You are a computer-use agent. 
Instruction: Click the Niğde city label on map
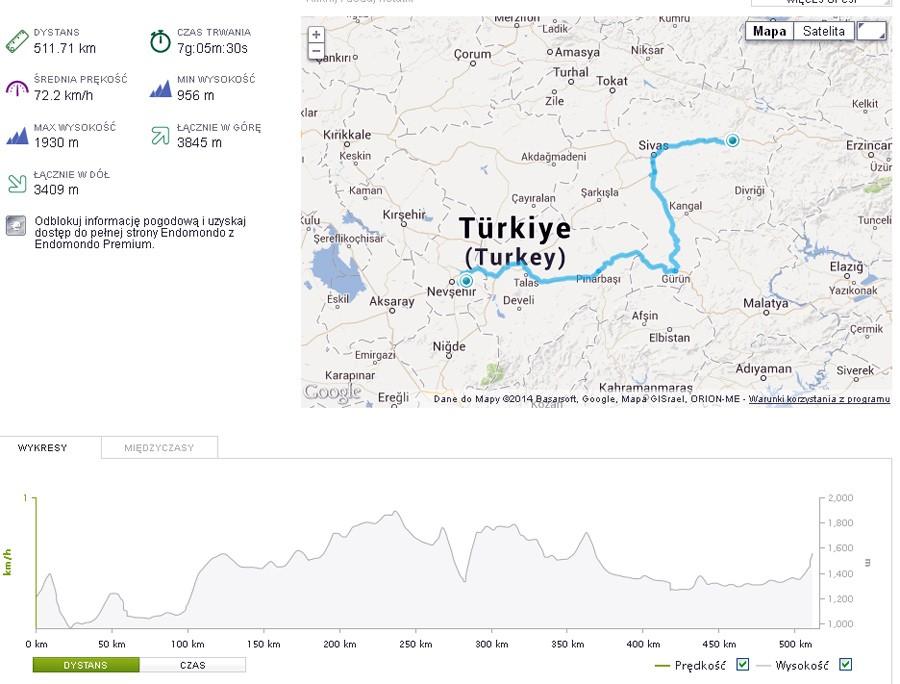click(449, 347)
